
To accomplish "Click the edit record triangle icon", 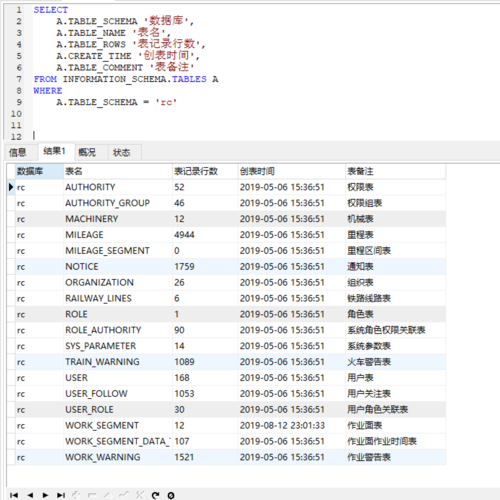I will 108,495.
